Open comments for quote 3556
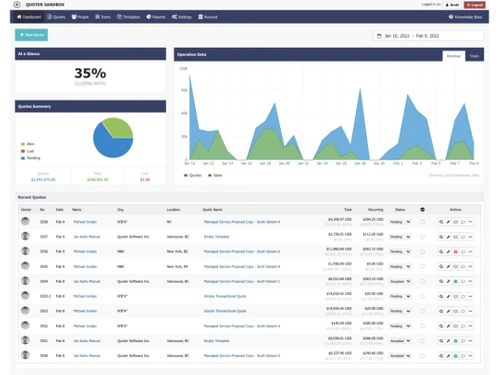The image size is (500, 375). pos(463,252)
